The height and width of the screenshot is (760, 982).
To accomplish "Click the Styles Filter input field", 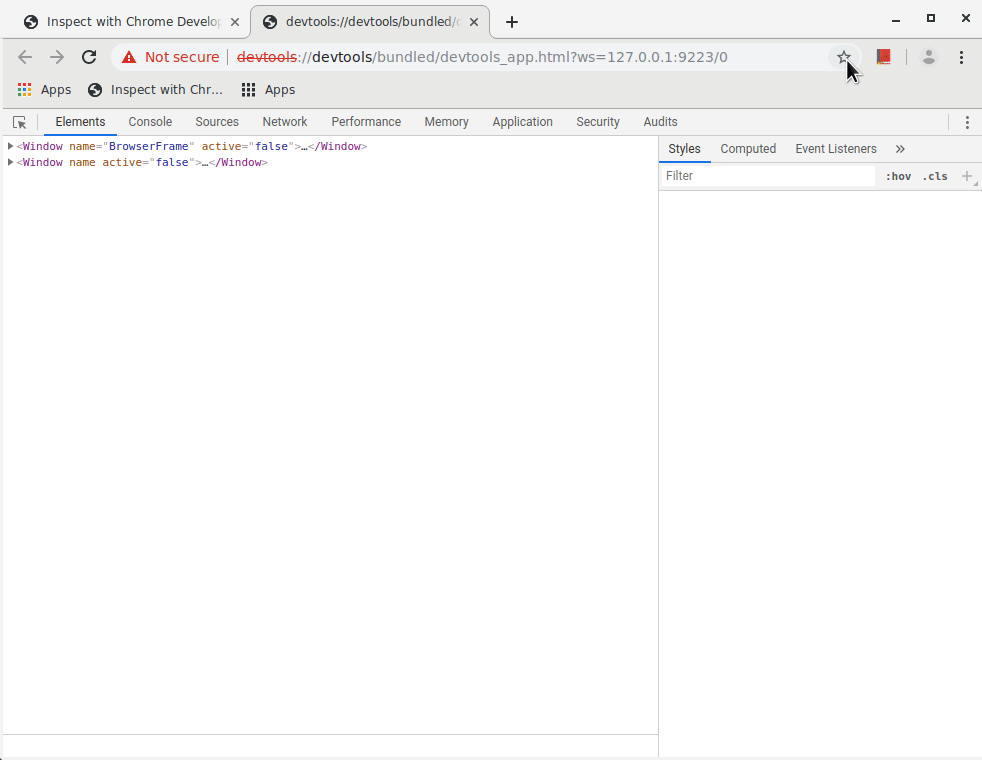I will [768, 176].
